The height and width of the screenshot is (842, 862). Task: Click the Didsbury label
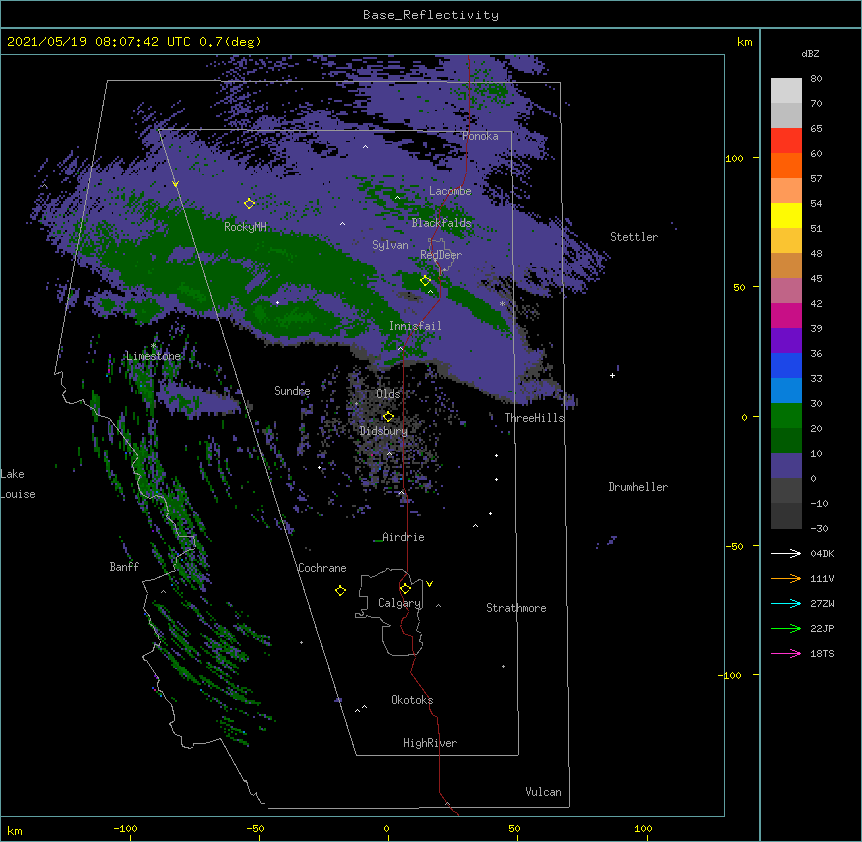tap(384, 431)
